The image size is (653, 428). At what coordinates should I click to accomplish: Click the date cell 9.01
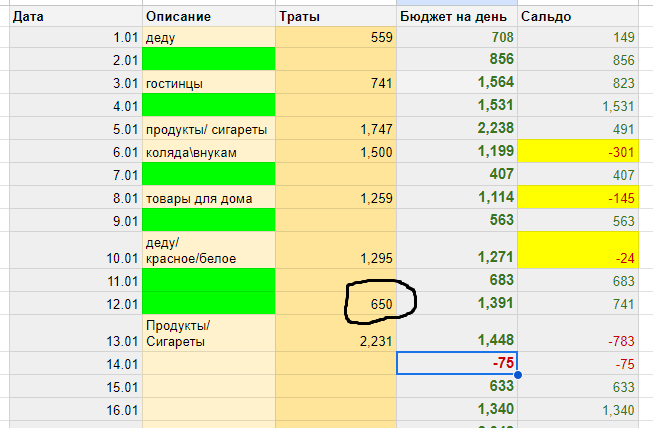coord(76,220)
